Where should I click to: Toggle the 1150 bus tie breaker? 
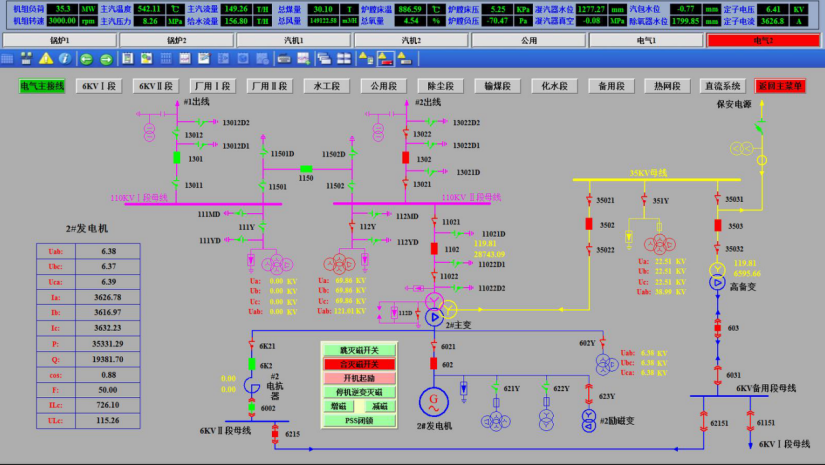coord(306,167)
